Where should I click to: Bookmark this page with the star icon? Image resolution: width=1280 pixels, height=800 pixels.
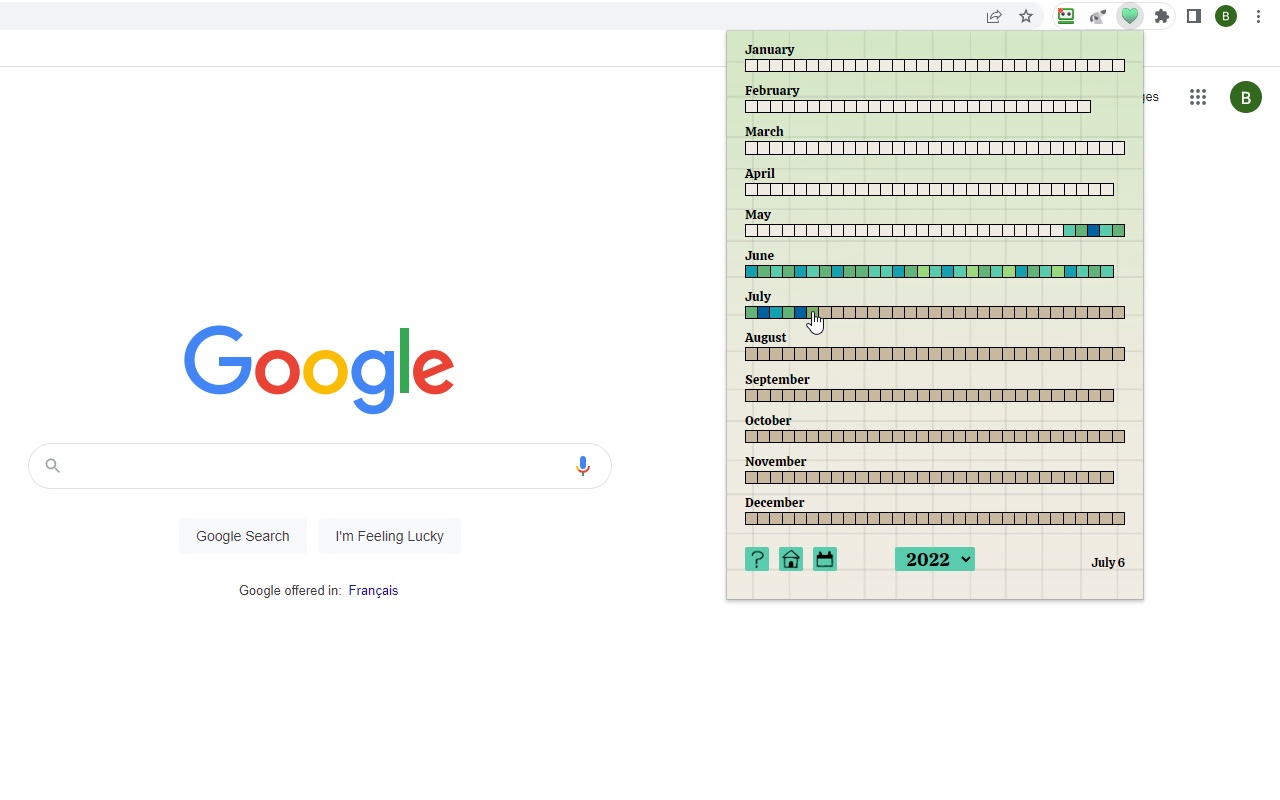1026,16
